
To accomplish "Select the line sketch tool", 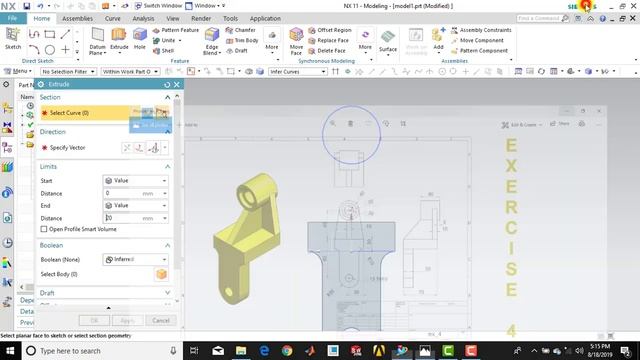I will coord(65,34).
